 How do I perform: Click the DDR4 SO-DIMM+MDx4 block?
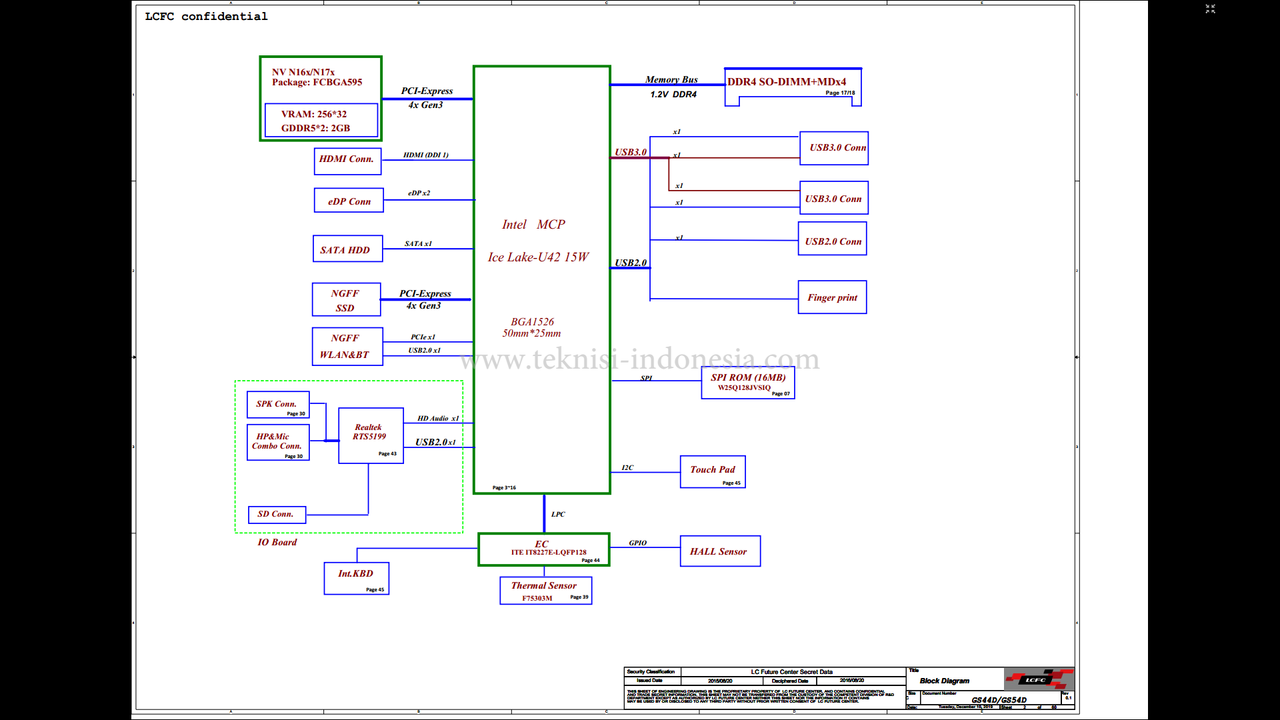pos(793,87)
